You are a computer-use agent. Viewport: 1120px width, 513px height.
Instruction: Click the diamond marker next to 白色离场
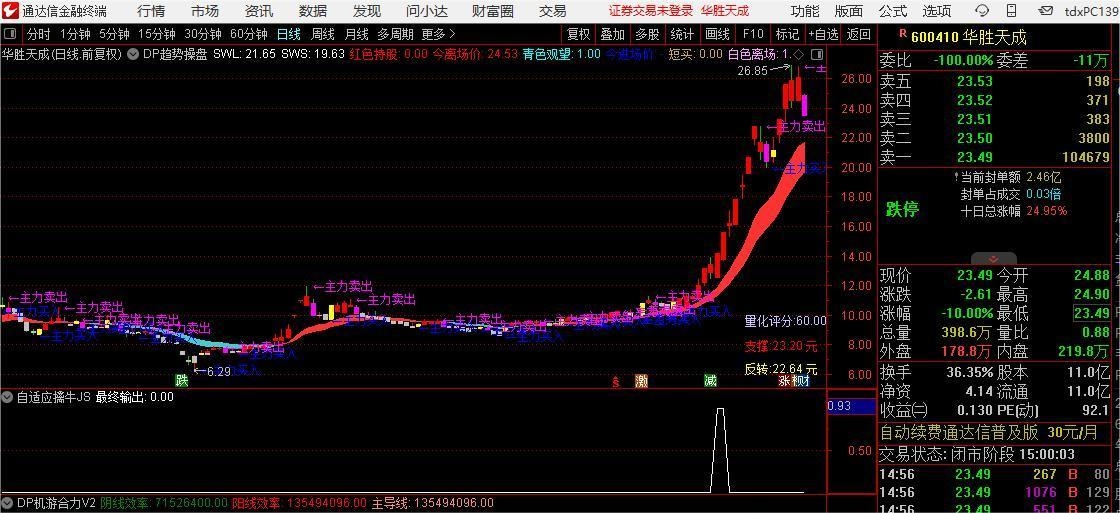click(x=798, y=54)
